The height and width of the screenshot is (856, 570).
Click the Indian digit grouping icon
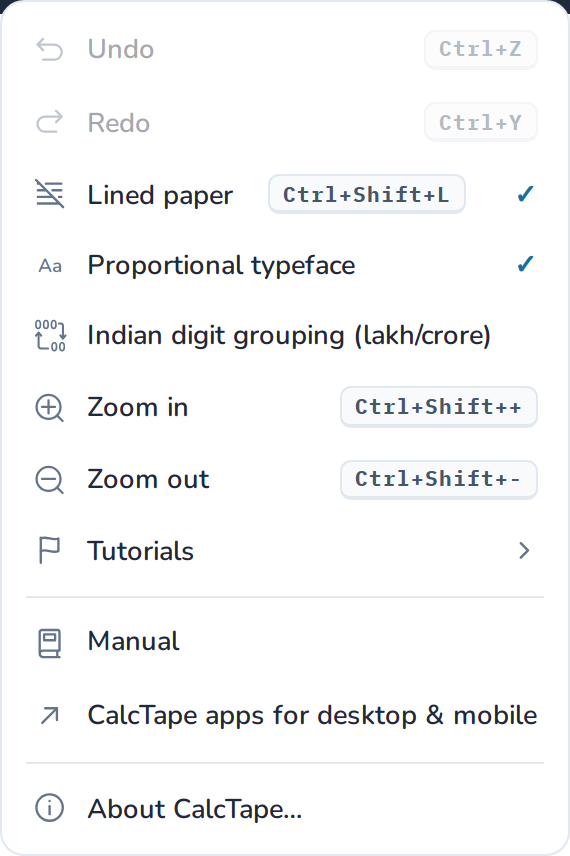coord(50,335)
